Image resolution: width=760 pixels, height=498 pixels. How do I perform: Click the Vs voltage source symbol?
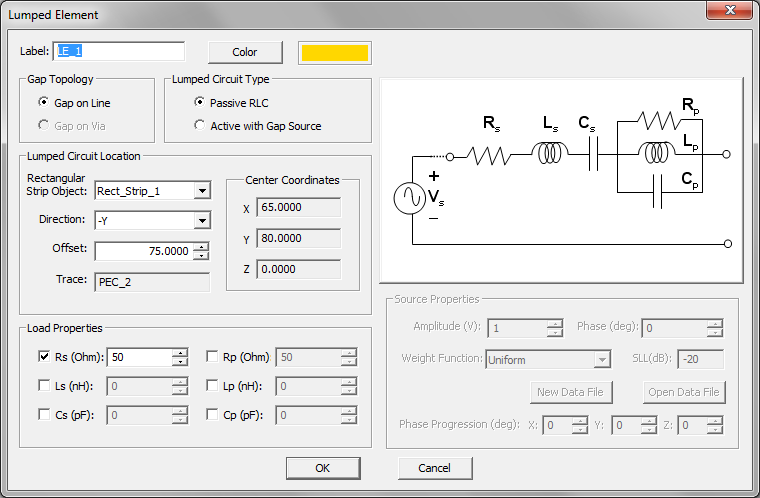[410, 198]
